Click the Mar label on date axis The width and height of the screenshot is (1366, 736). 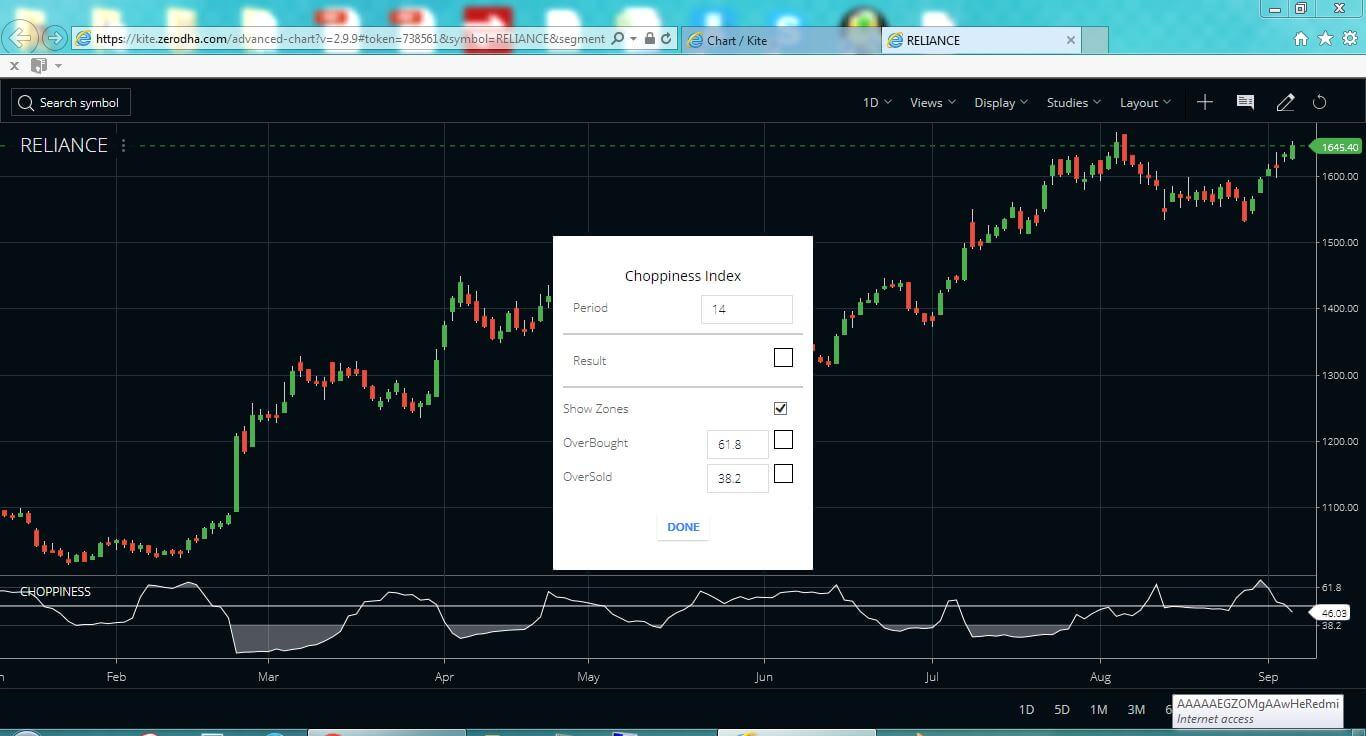[x=268, y=677]
